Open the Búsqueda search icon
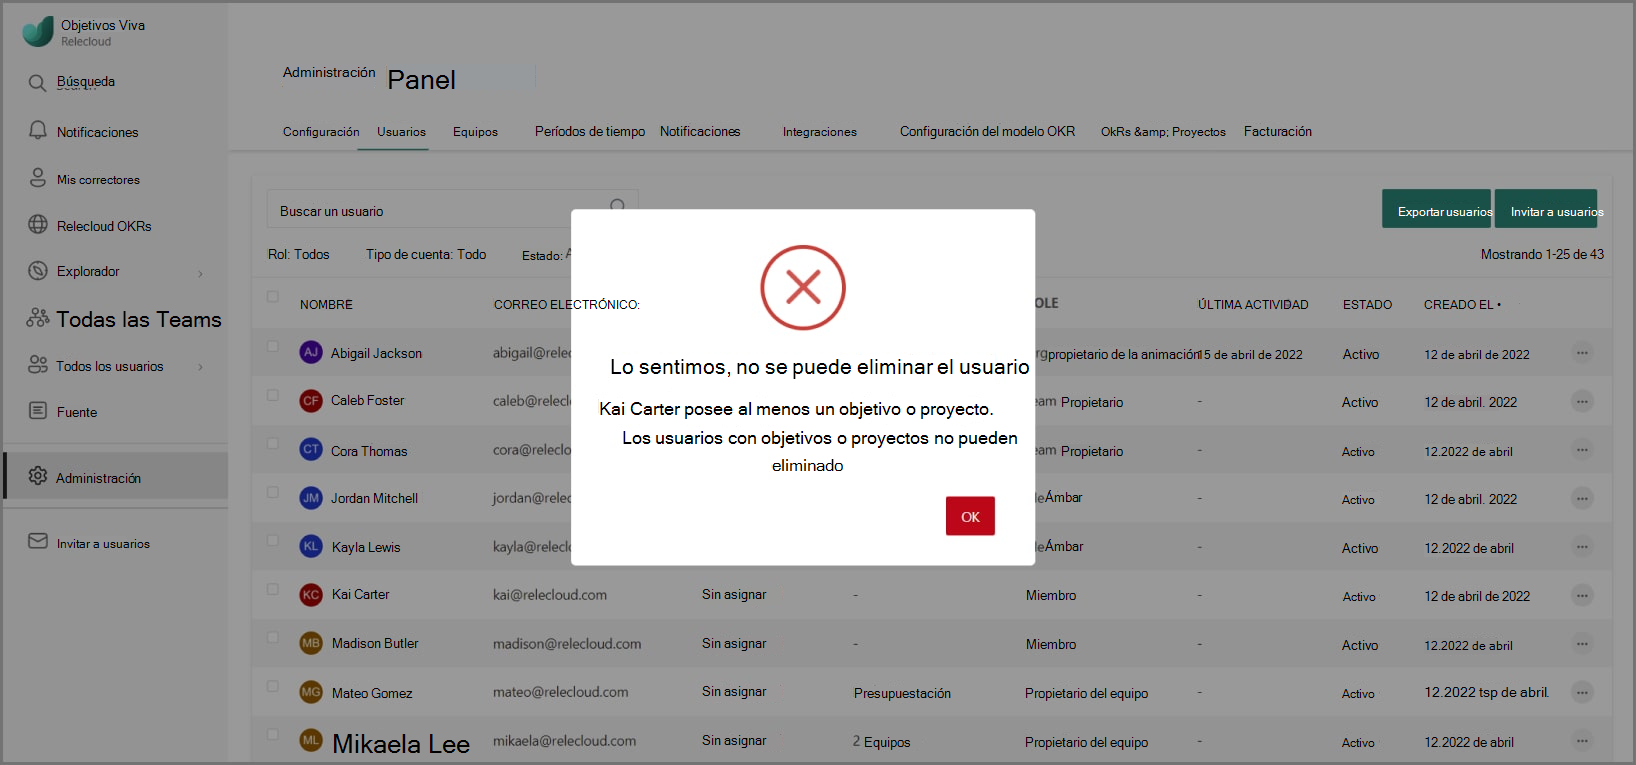 37,83
